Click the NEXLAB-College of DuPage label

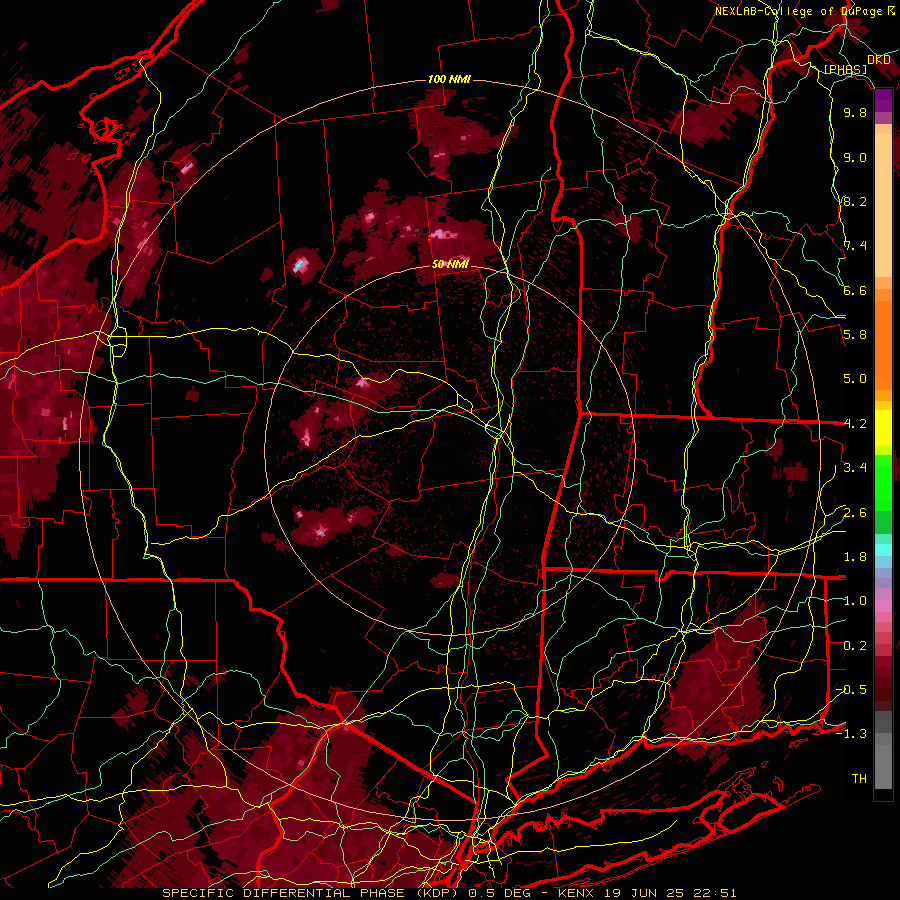[x=804, y=11]
